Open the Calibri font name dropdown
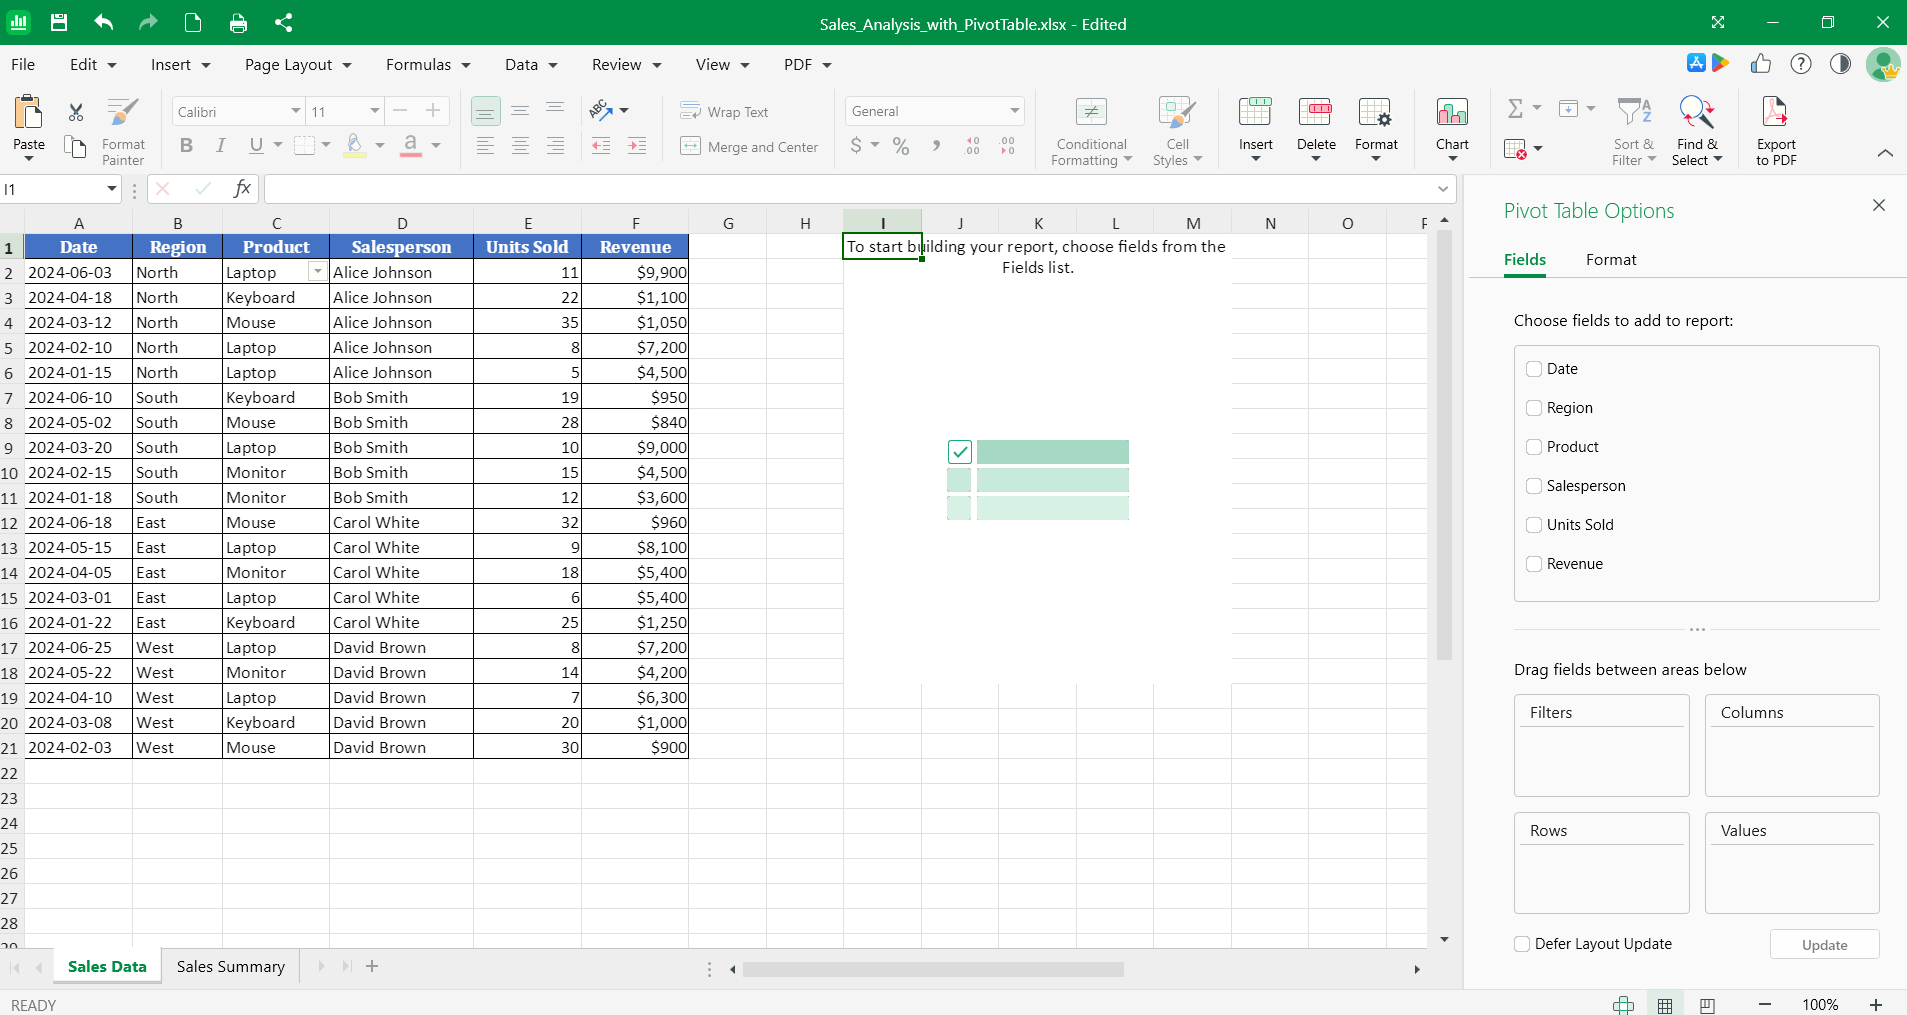 (296, 111)
